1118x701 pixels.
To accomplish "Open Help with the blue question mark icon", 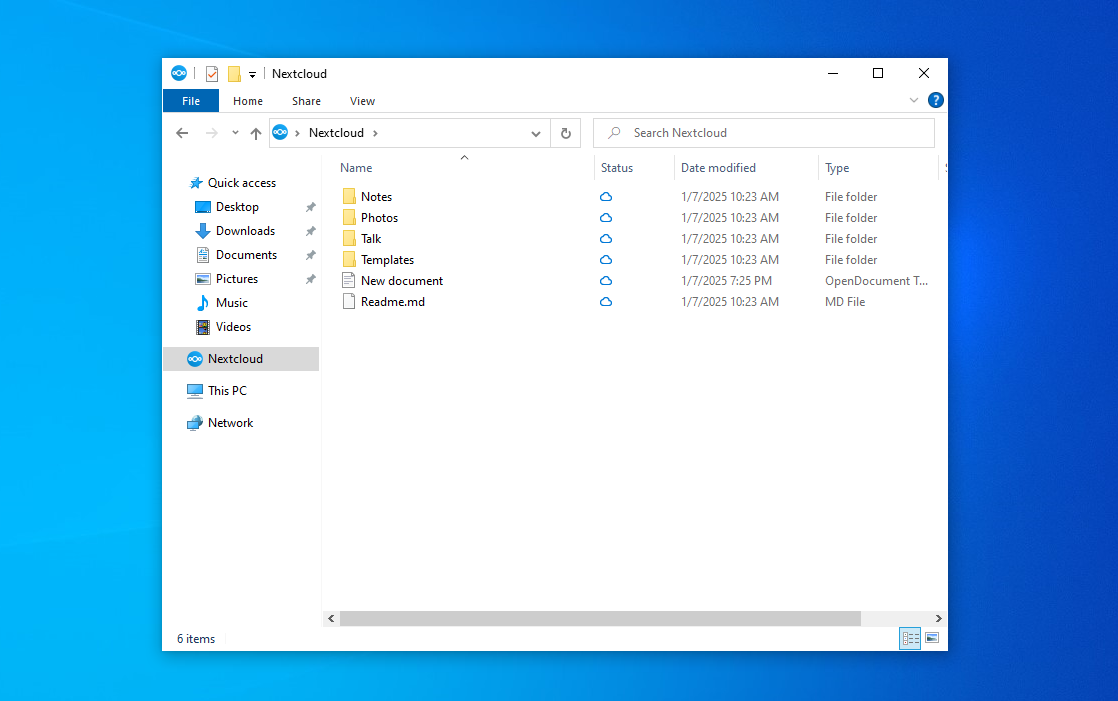I will [x=935, y=101].
